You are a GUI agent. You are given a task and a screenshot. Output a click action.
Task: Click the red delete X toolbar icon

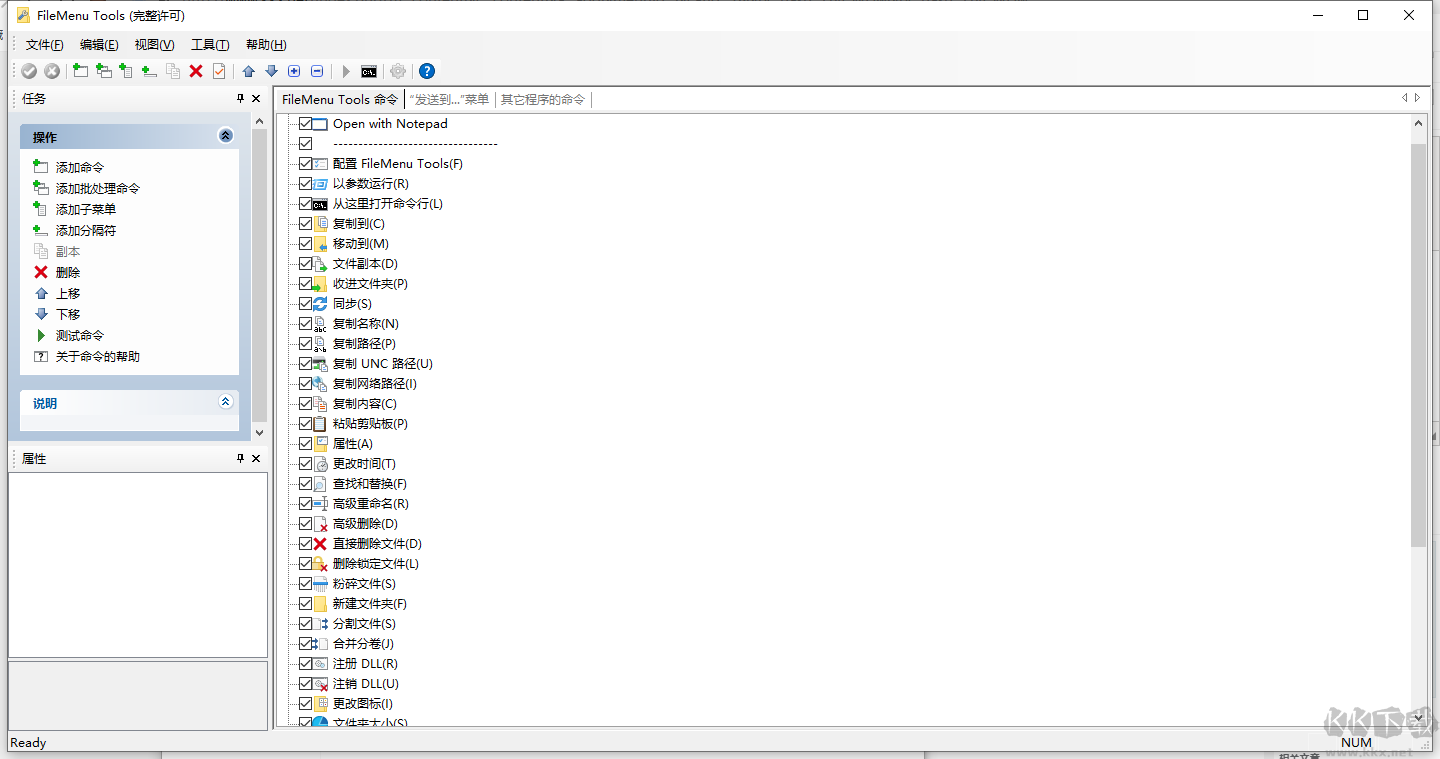pyautogui.click(x=196, y=71)
